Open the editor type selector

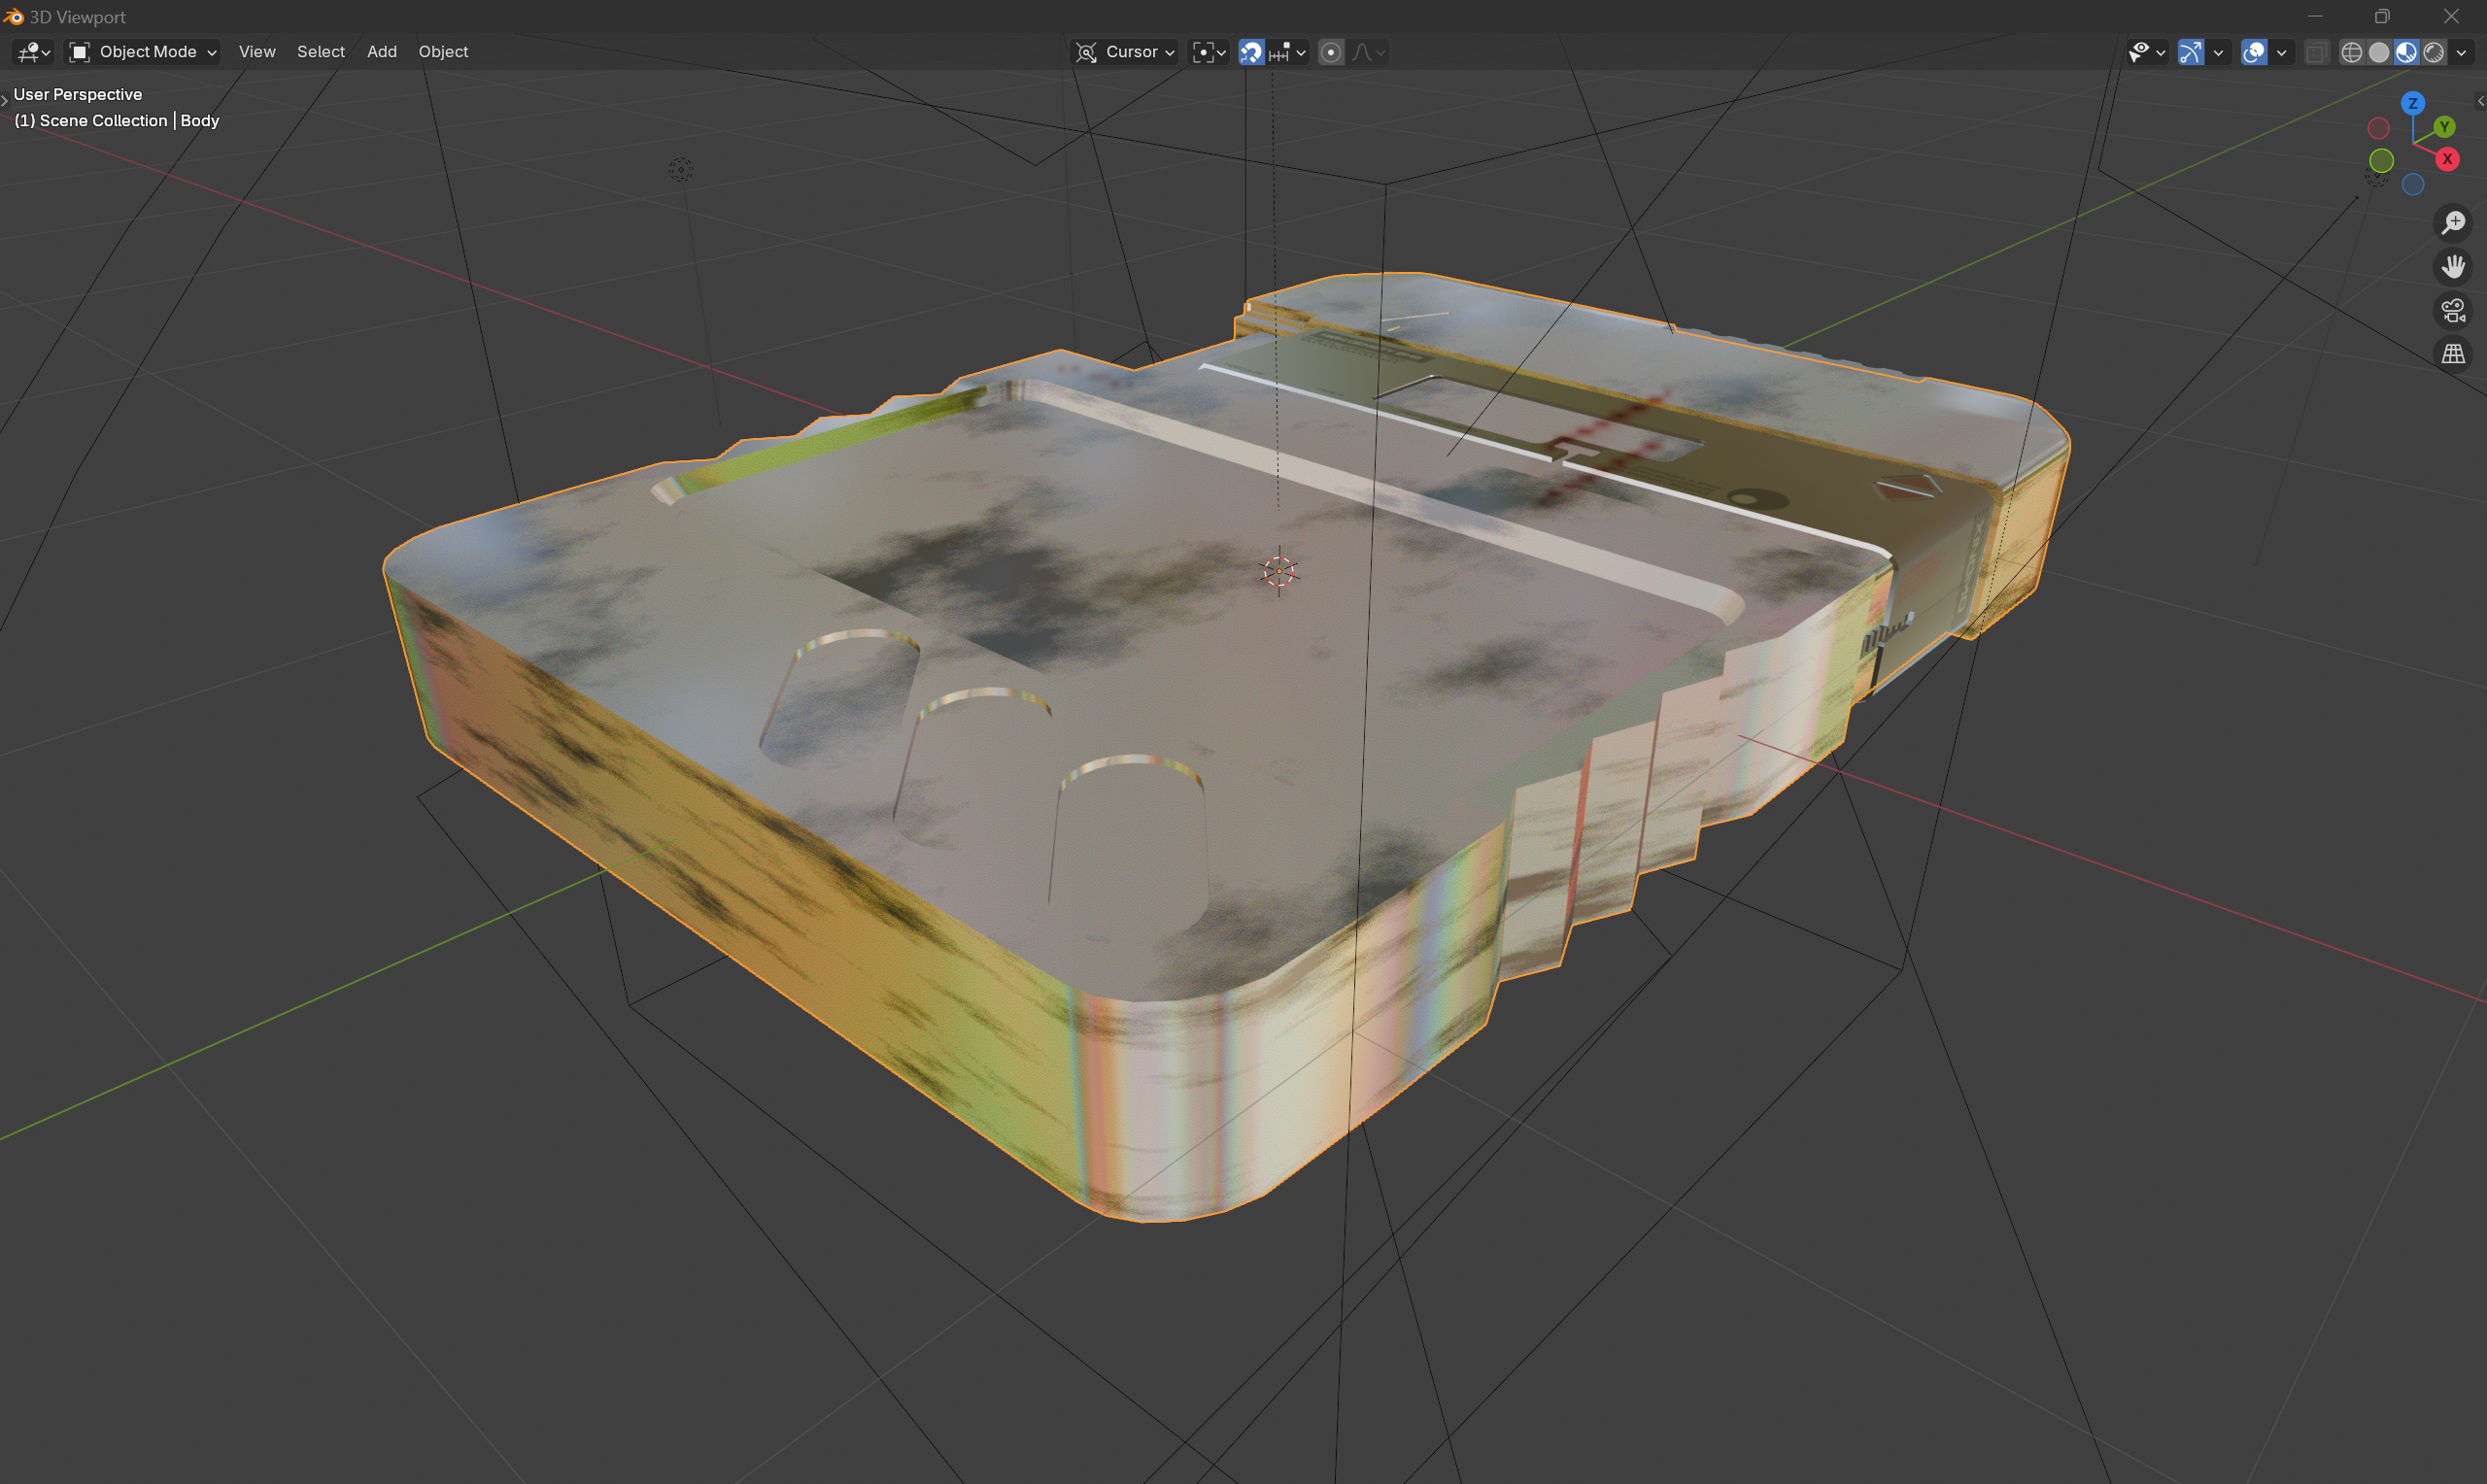click(34, 52)
